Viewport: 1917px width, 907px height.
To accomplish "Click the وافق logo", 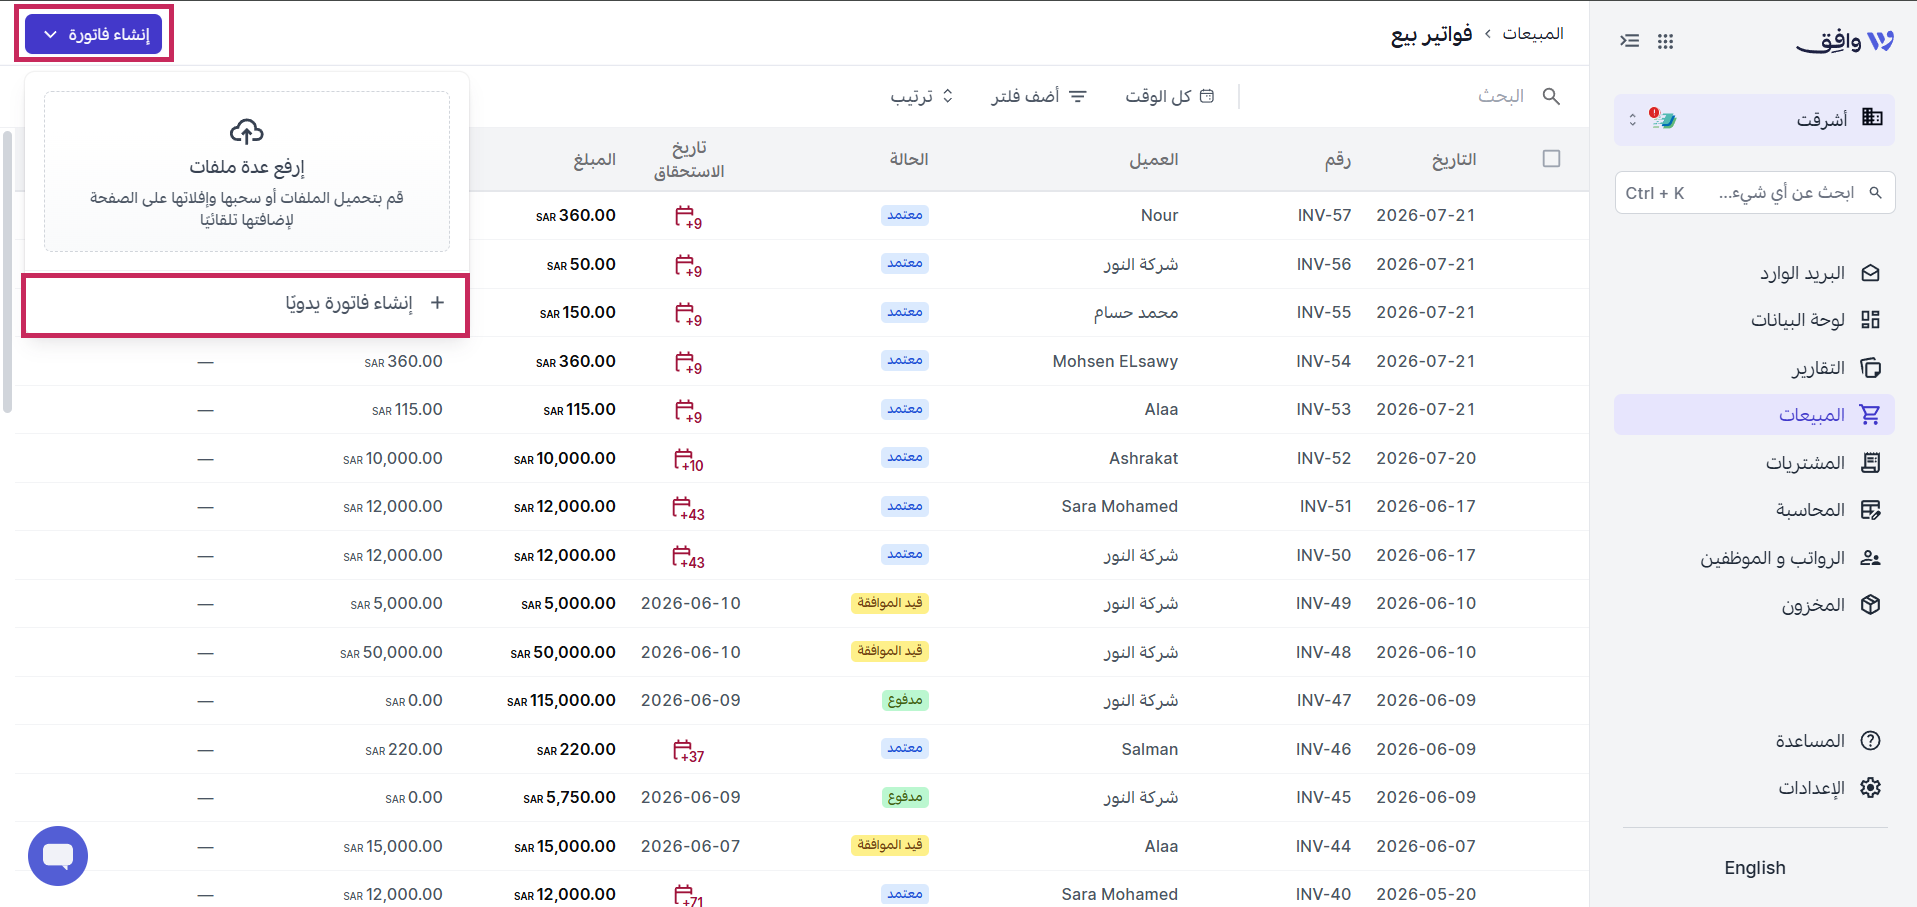I will point(1845,41).
